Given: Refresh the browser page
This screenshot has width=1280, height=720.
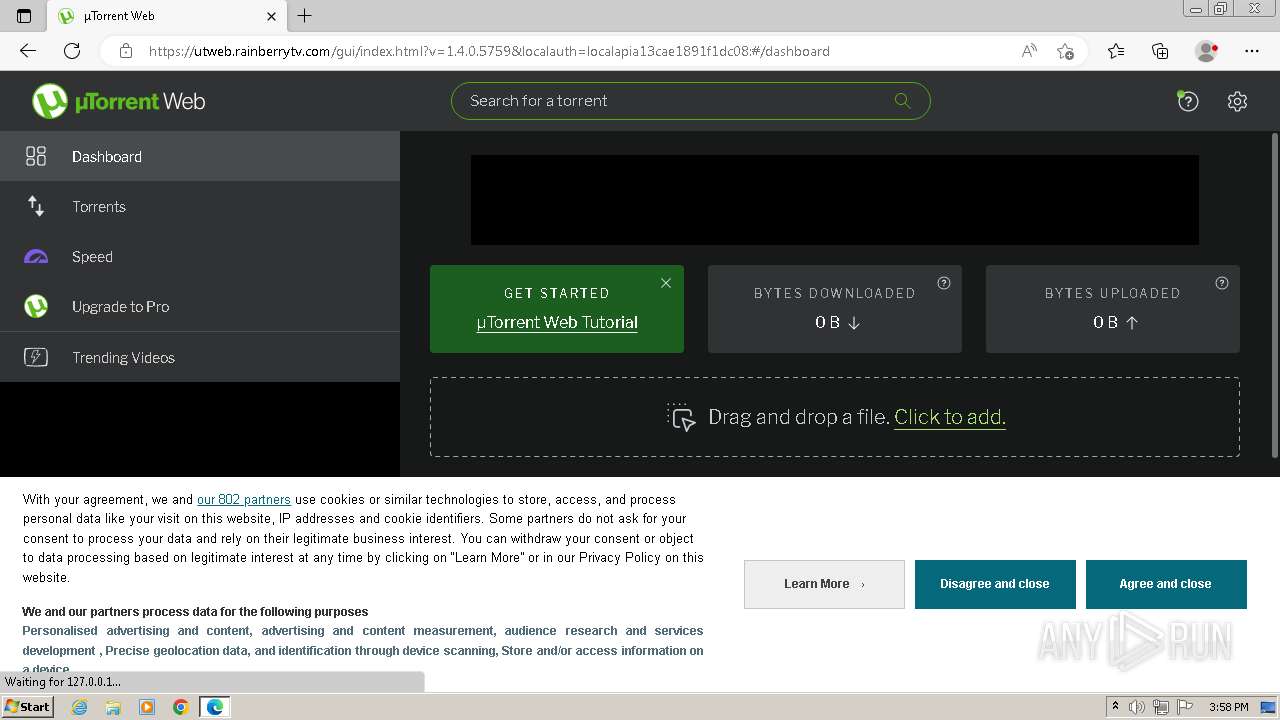Looking at the screenshot, I should click(72, 51).
